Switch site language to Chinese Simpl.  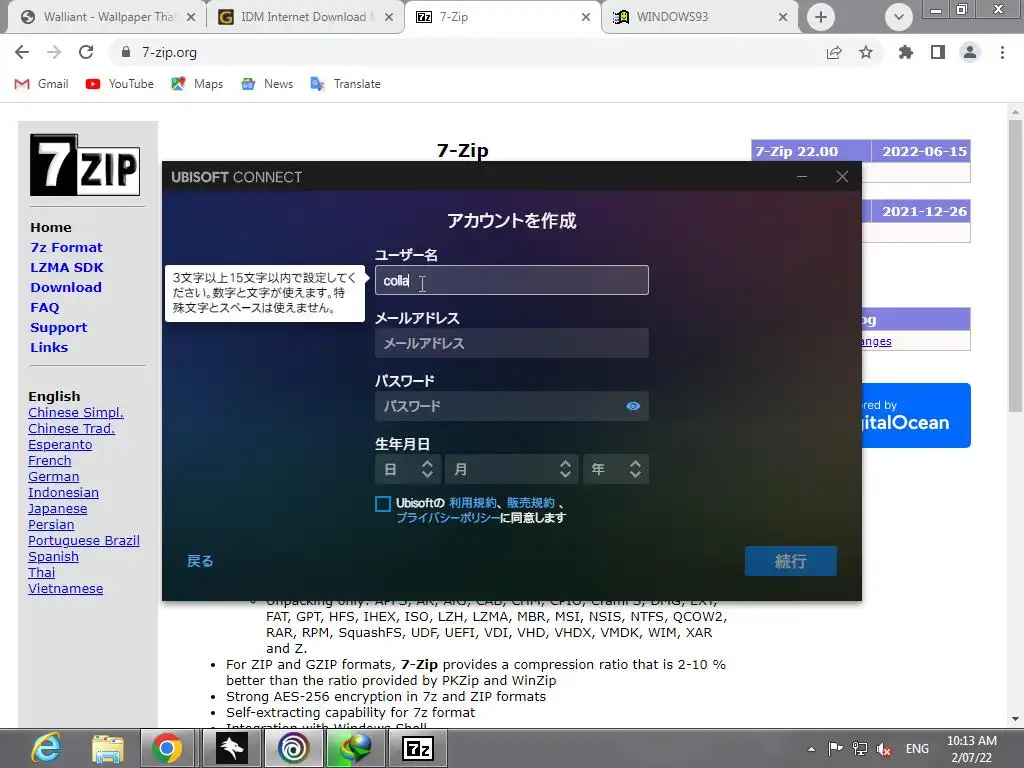coord(76,413)
